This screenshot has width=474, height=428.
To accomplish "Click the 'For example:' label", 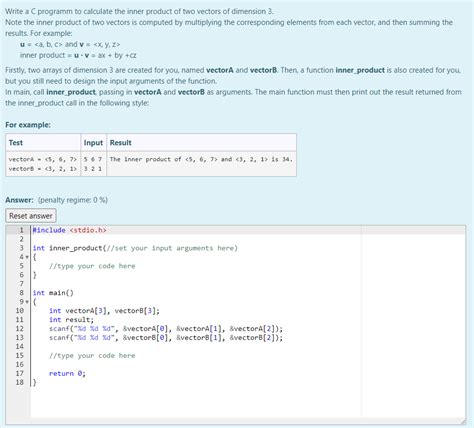I will point(28,125).
